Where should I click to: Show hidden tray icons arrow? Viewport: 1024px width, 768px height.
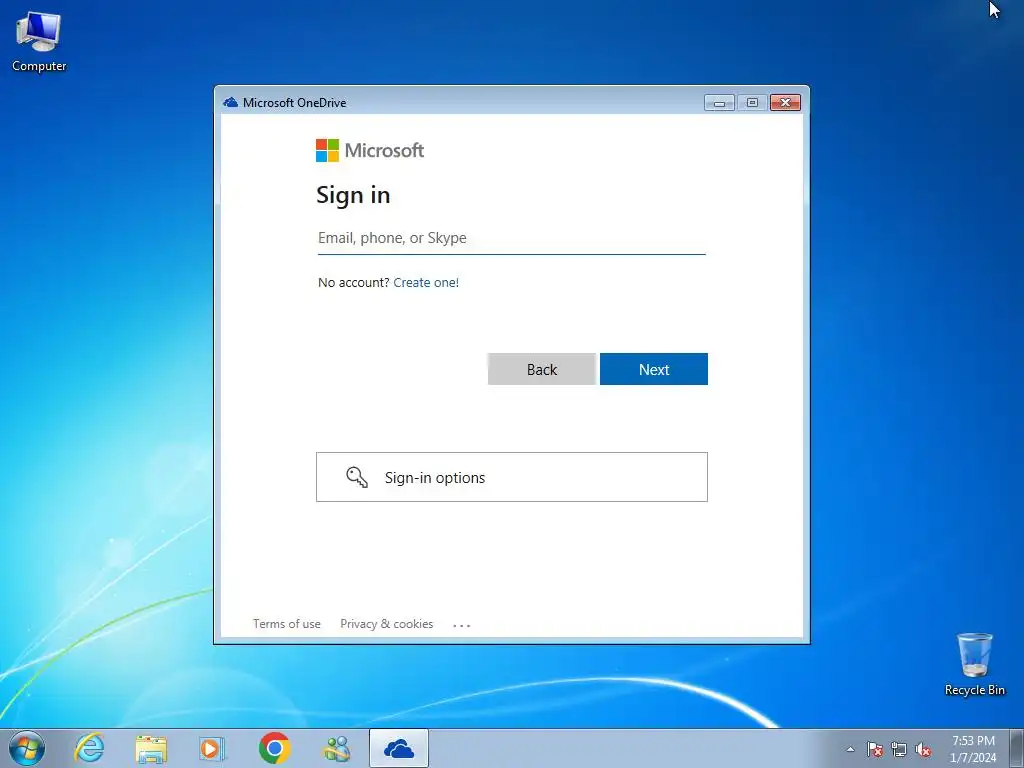pos(850,749)
